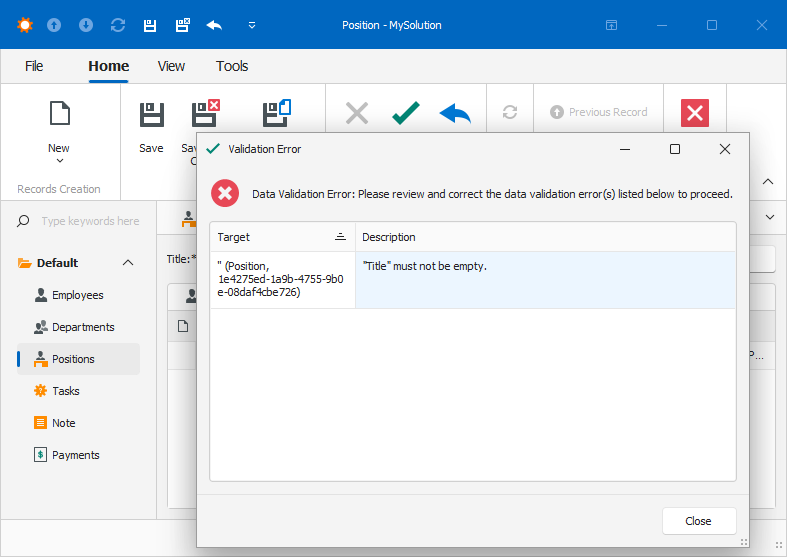
Task: Click ribbon display options icon in title bar
Action: click(611, 25)
